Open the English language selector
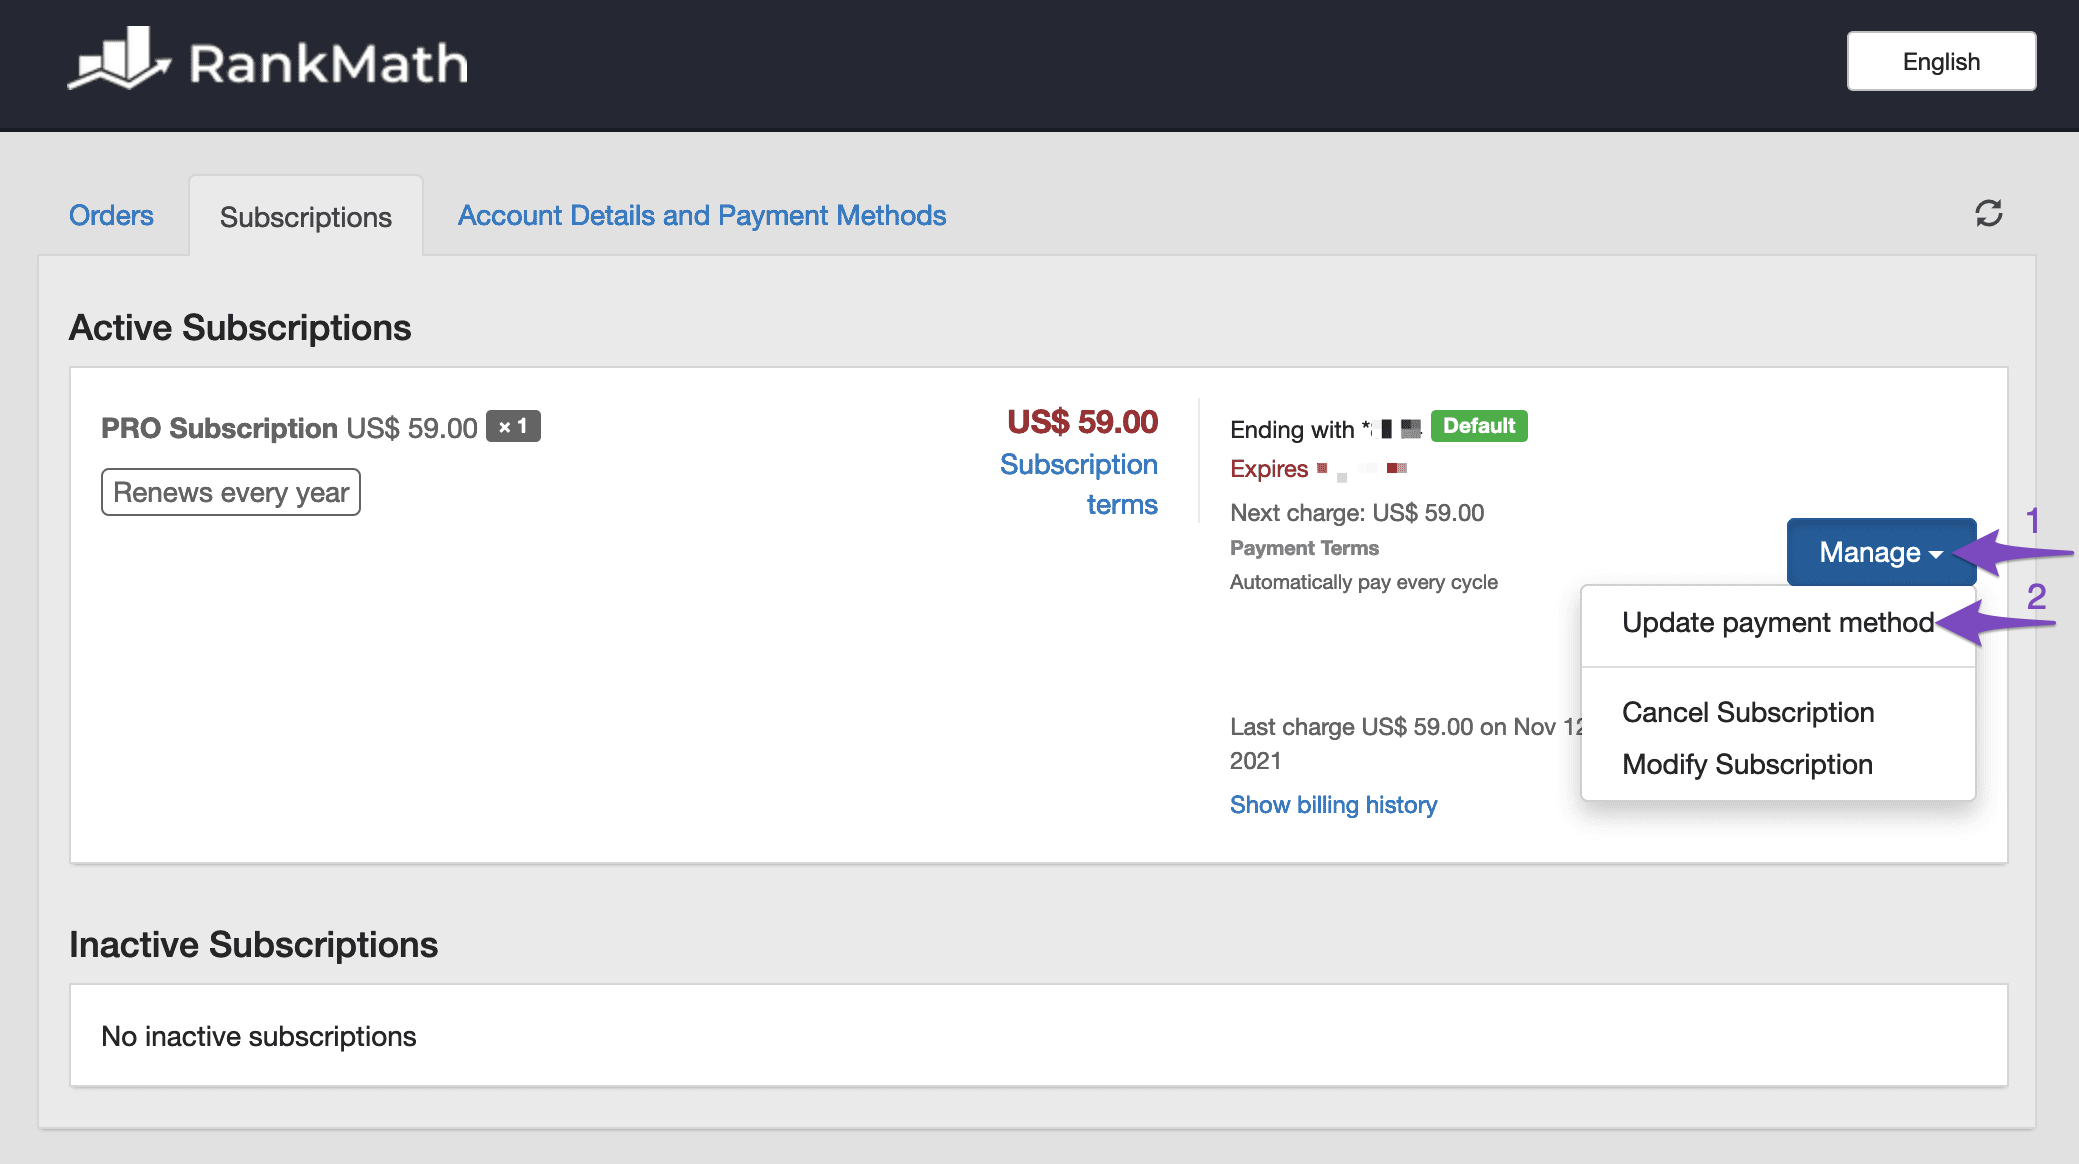The image size is (2079, 1164). [1941, 61]
